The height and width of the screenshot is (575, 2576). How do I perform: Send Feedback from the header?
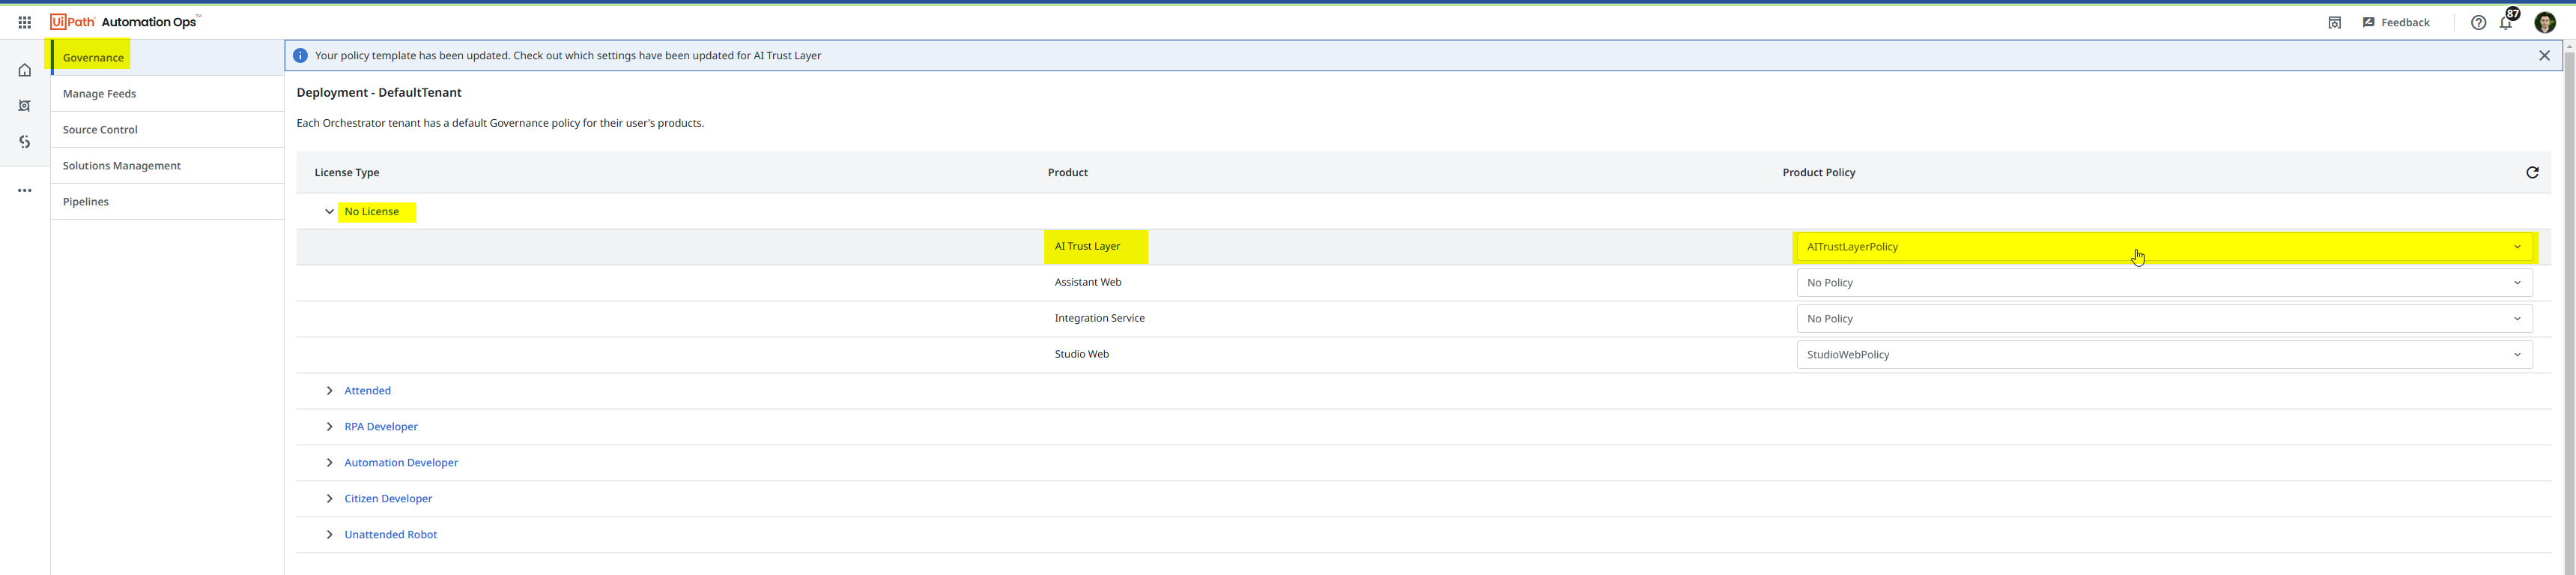coord(2396,22)
